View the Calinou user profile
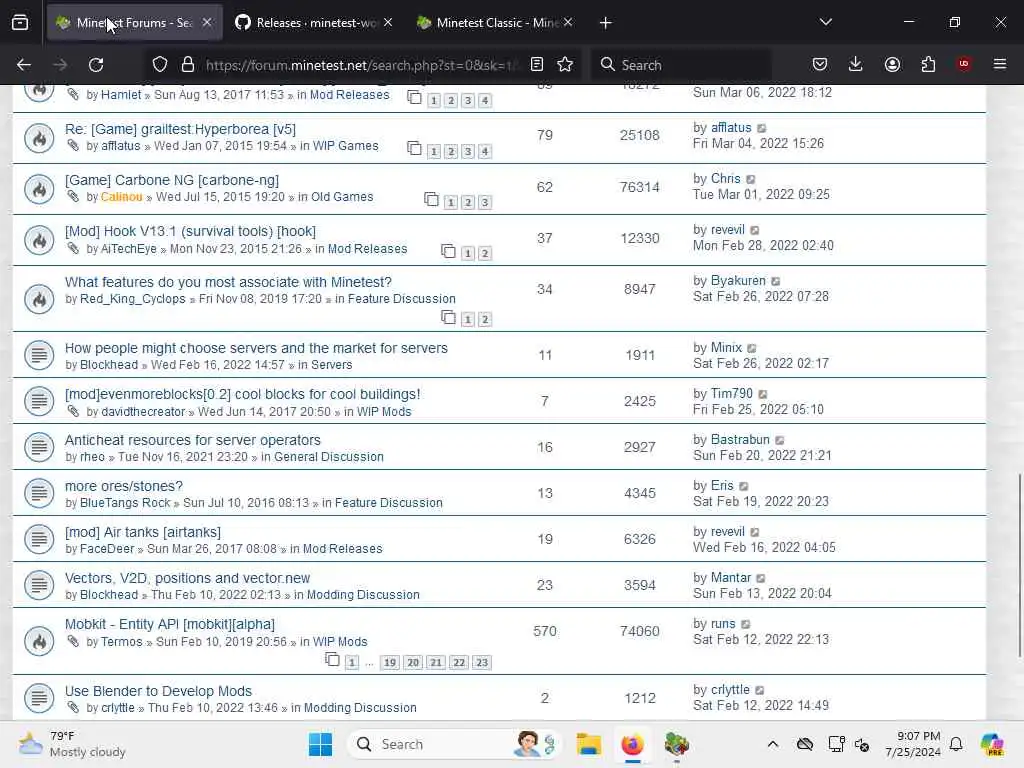This screenshot has width=1024, height=768. pos(121,197)
